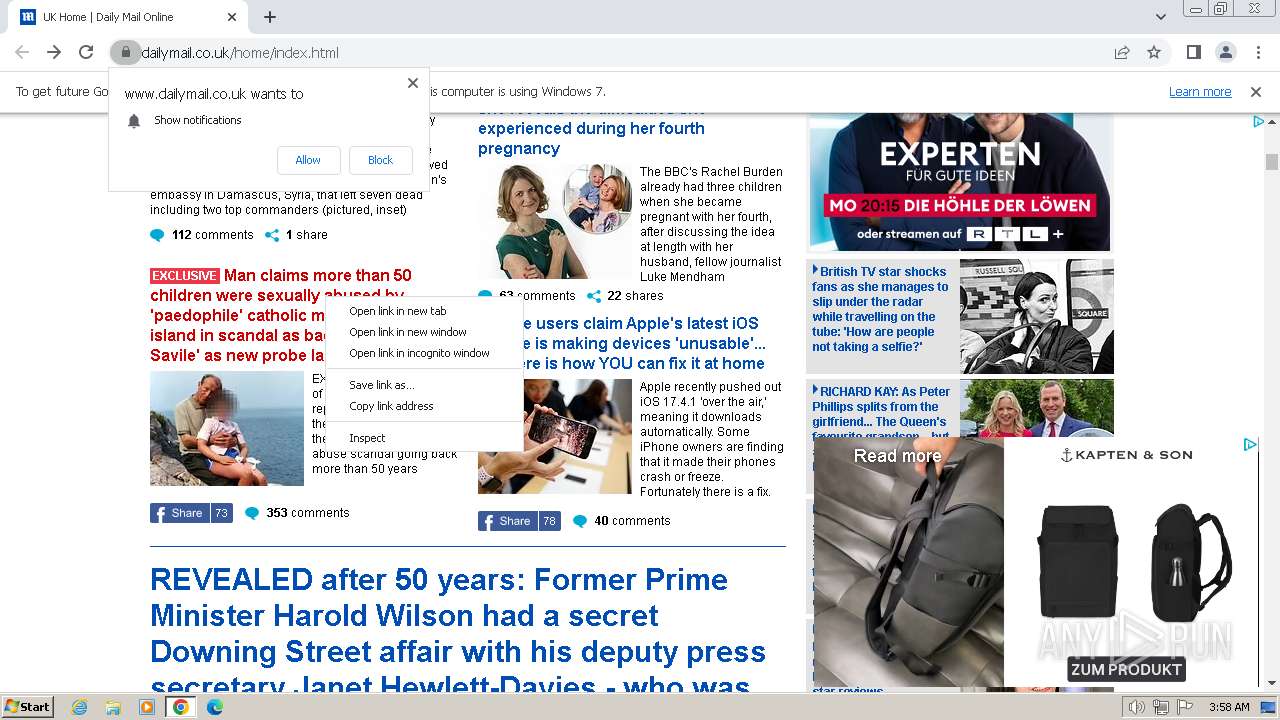Launch Microsoft Edge from taskbar
Screen dimensions: 1280x720
coord(215,707)
